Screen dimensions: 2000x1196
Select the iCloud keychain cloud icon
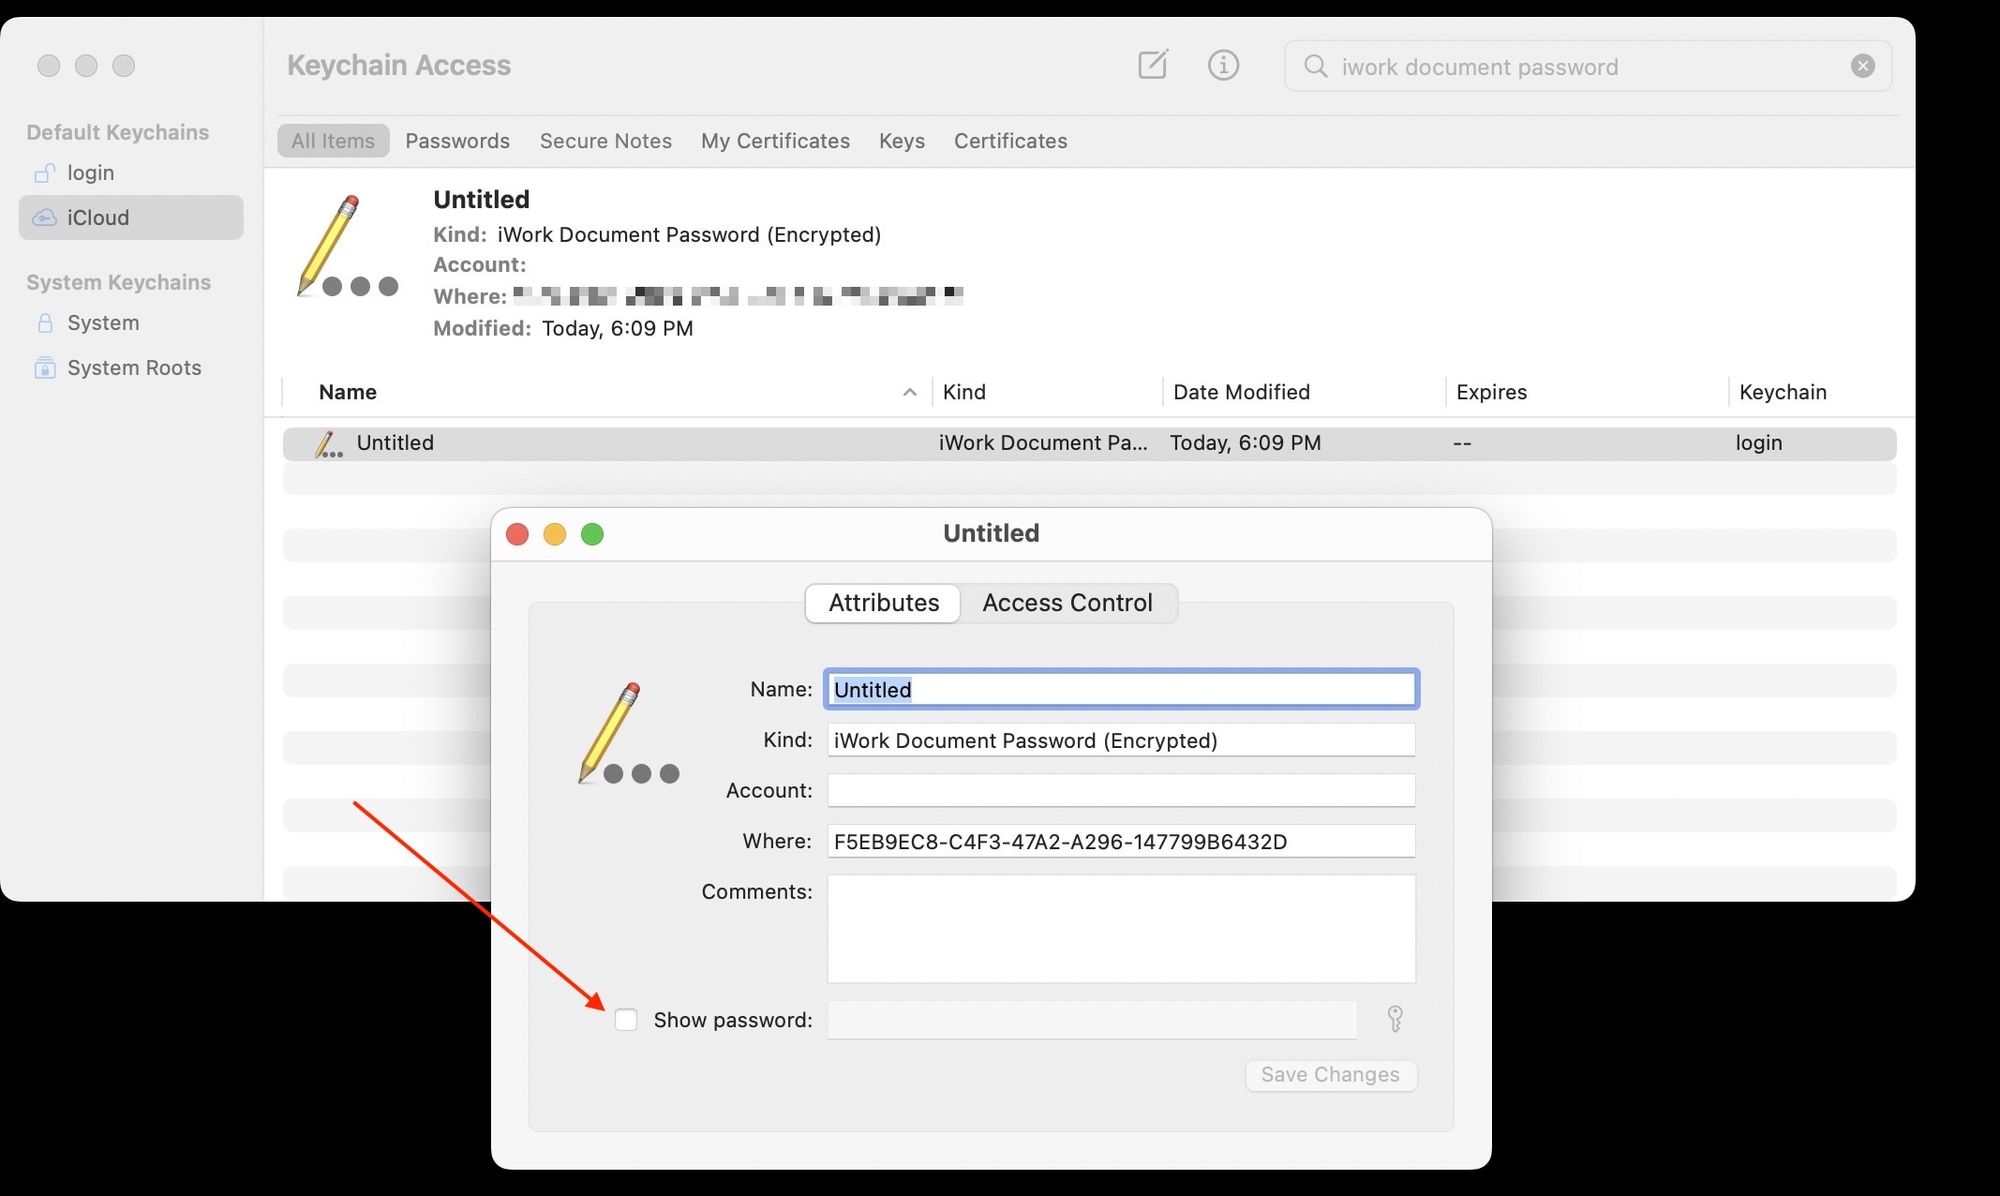click(x=45, y=217)
